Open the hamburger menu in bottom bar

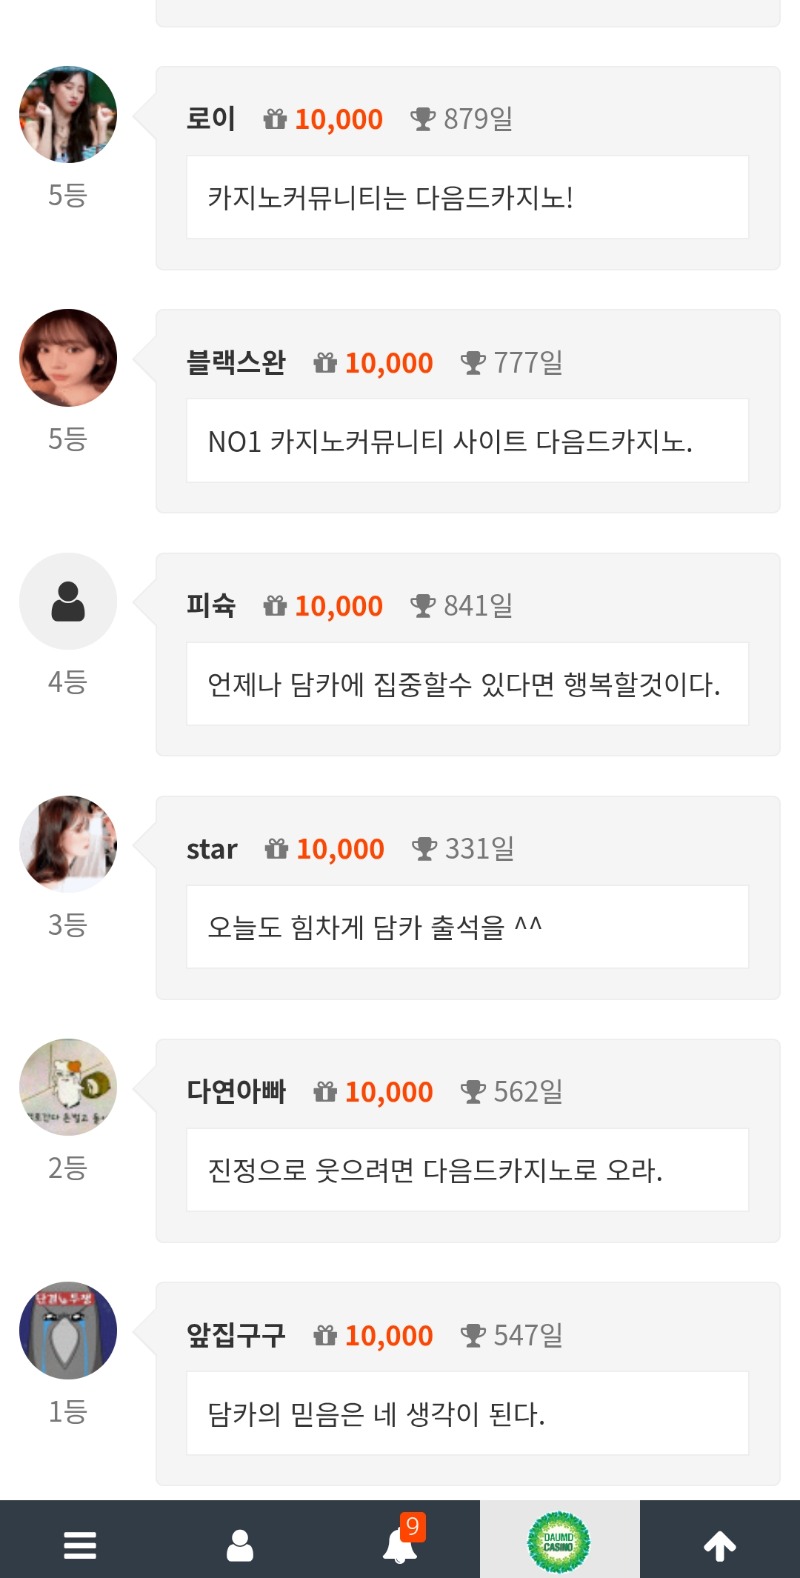80,1545
